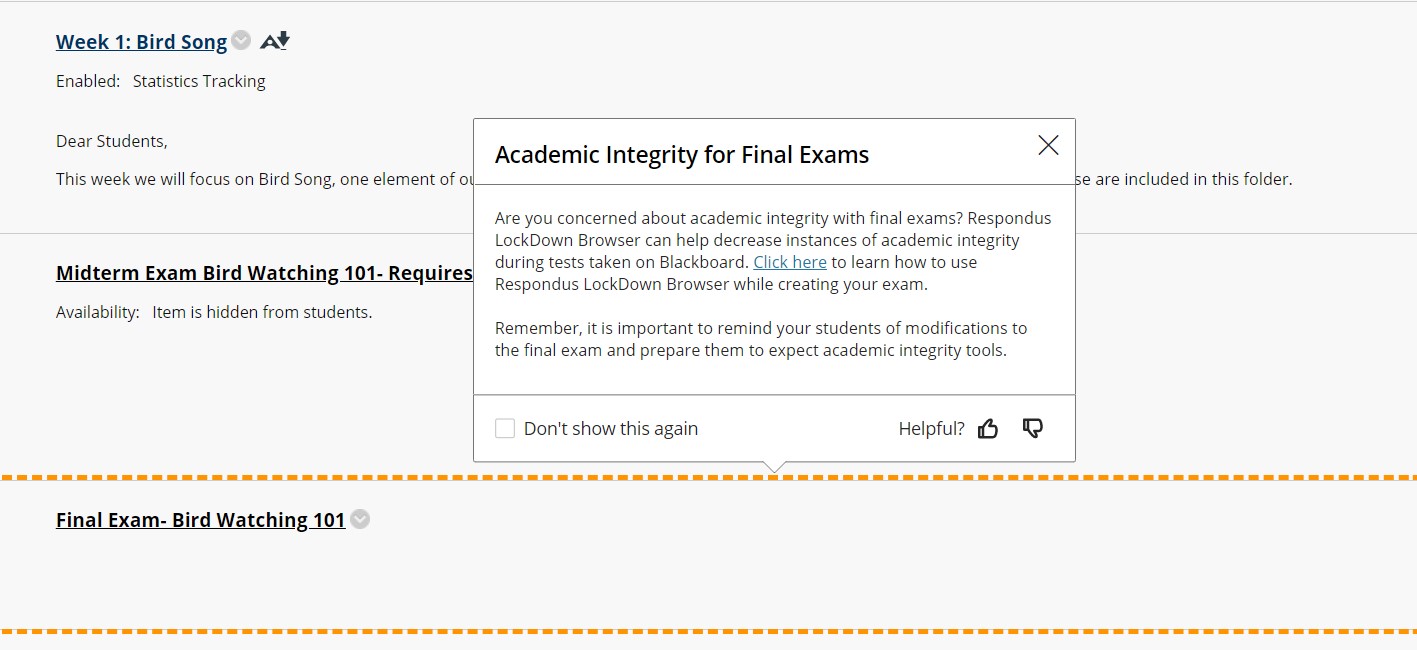Screen dimensions: 1417x650
Task: Open the Week 1: Bird Song folder
Action: [140, 41]
